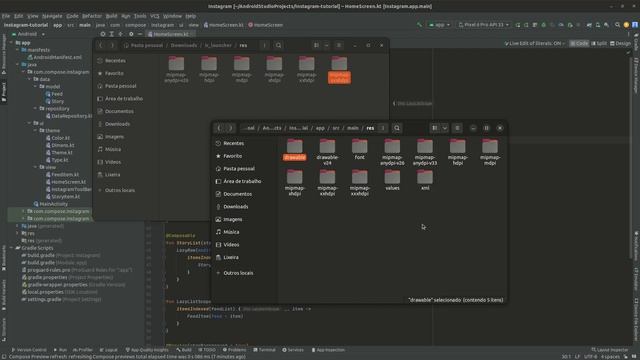This screenshot has height=360, width=640.
Task: Click the UTF-8 encoding in status bar
Action: [590, 357]
